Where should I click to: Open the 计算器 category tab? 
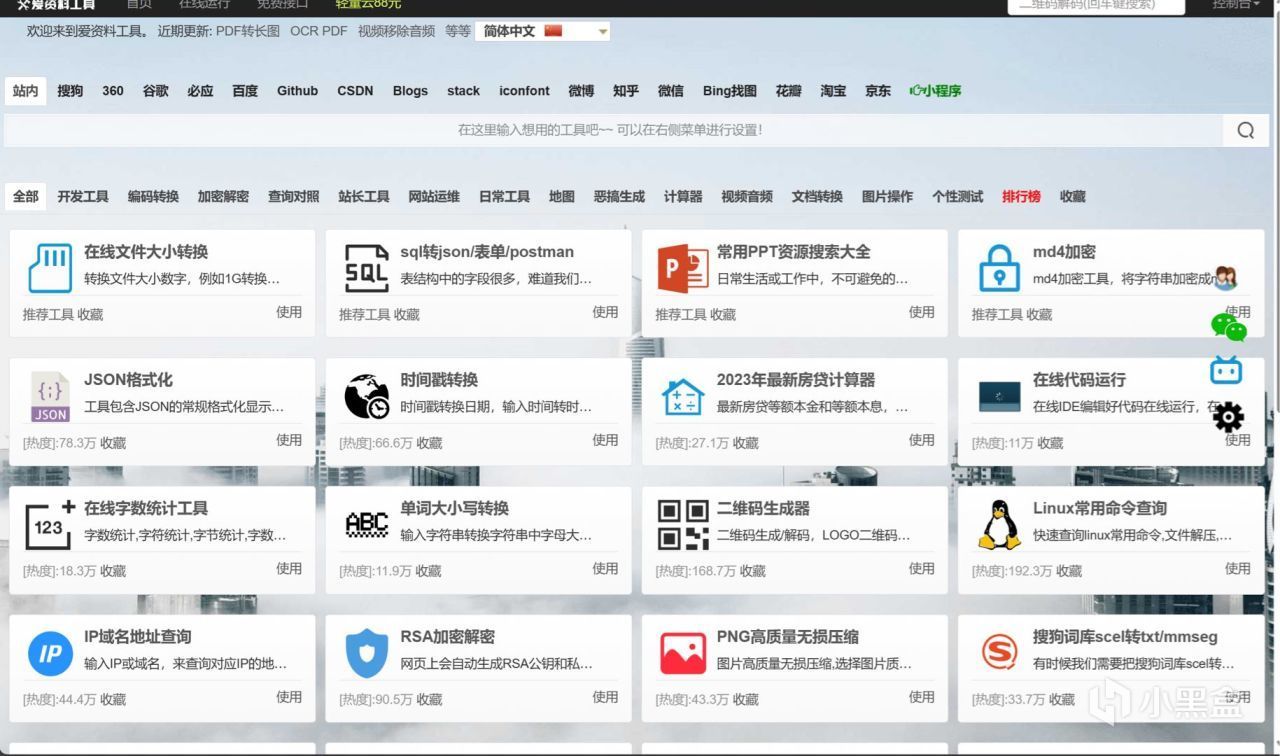pyautogui.click(x=683, y=196)
